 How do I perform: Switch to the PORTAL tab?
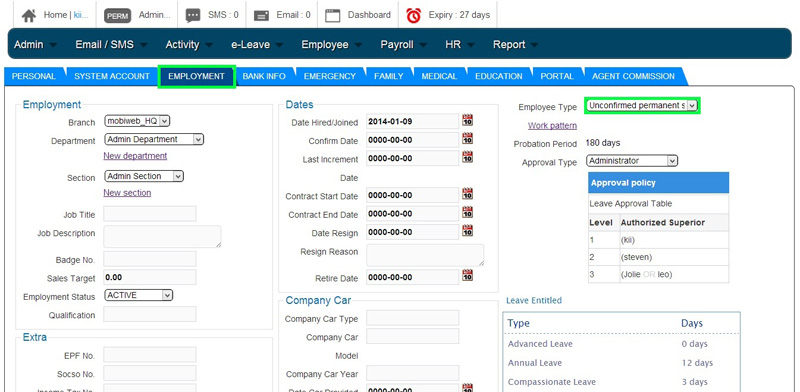coord(557,76)
